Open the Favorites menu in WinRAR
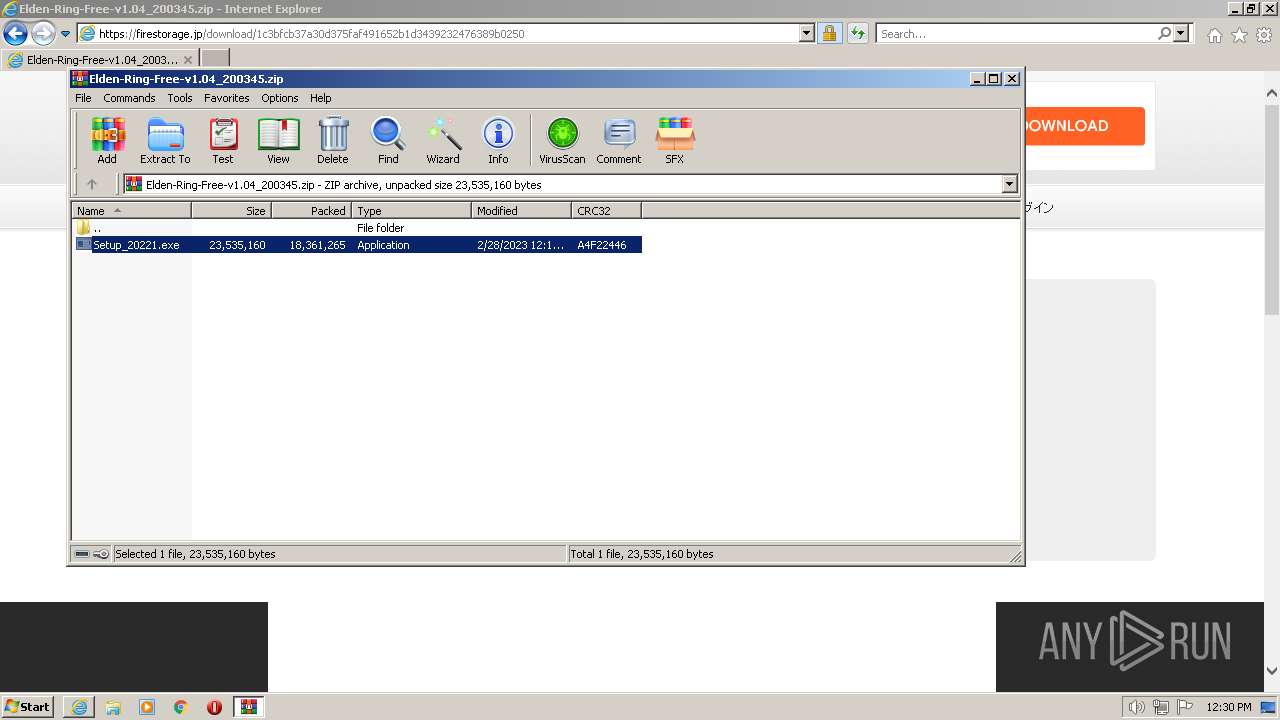 [227, 98]
